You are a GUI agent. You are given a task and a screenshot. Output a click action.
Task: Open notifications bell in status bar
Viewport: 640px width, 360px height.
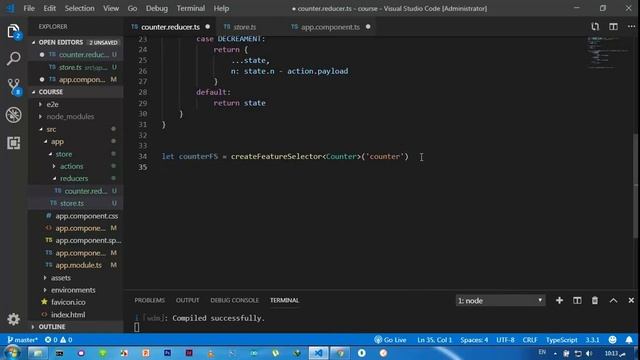click(x=629, y=340)
